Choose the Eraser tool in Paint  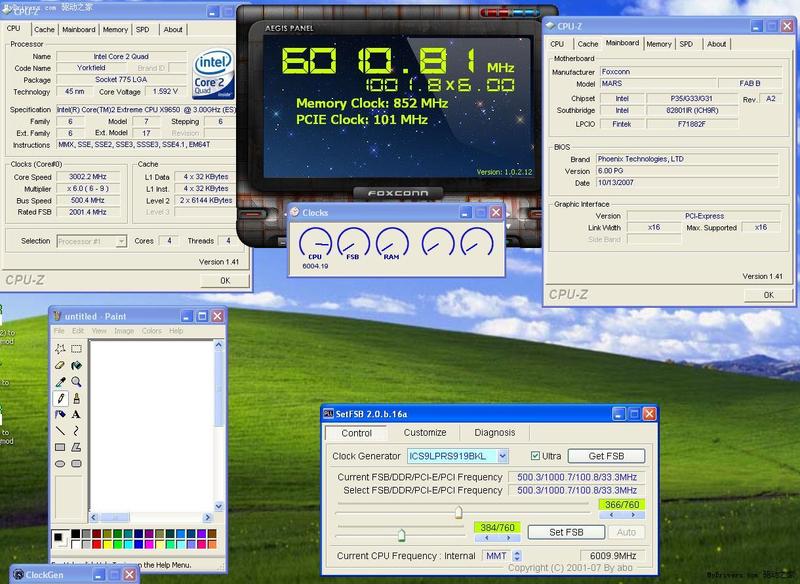pyautogui.click(x=60, y=365)
